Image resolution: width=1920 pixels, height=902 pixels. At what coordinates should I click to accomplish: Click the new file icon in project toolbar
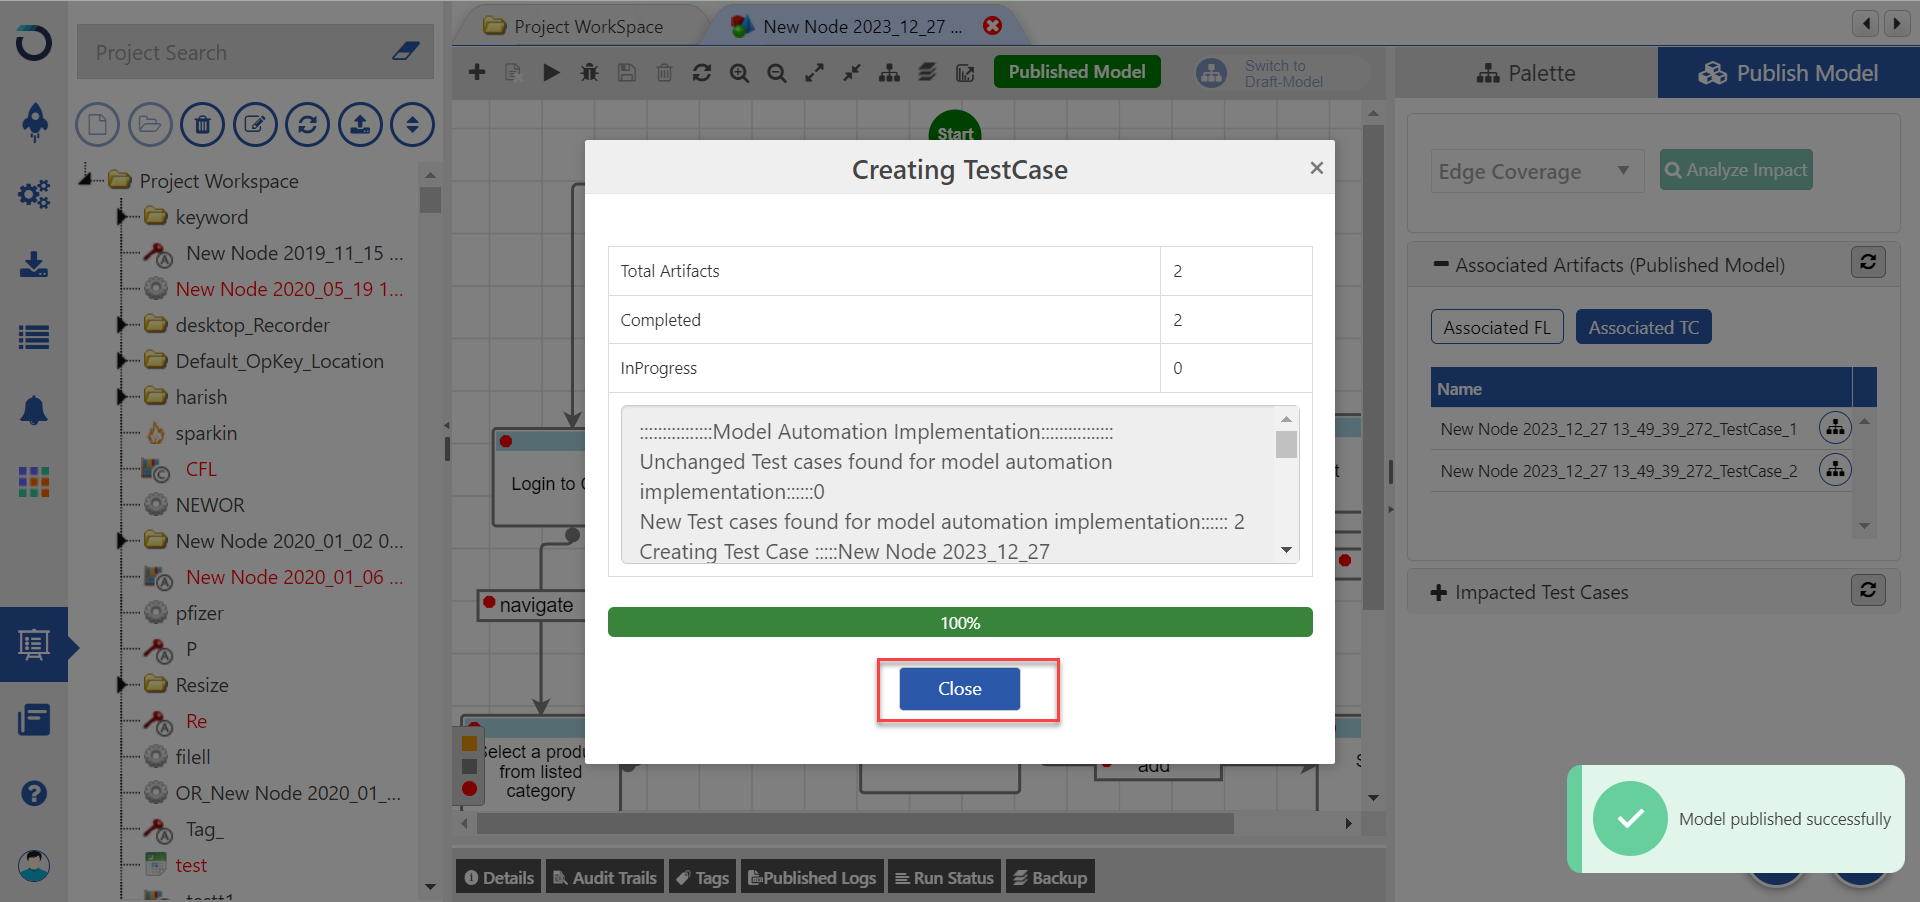click(97, 125)
